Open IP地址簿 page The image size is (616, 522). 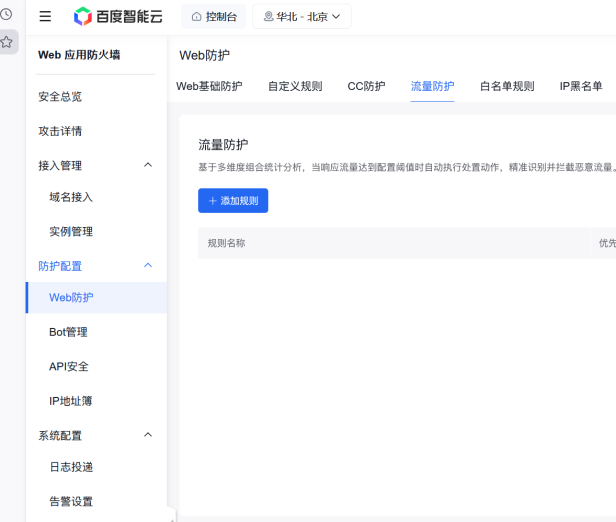tap(70, 401)
